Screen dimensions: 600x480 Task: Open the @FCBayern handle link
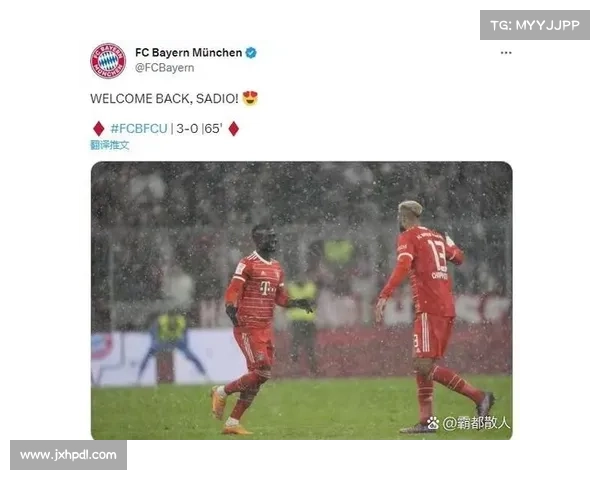point(165,68)
